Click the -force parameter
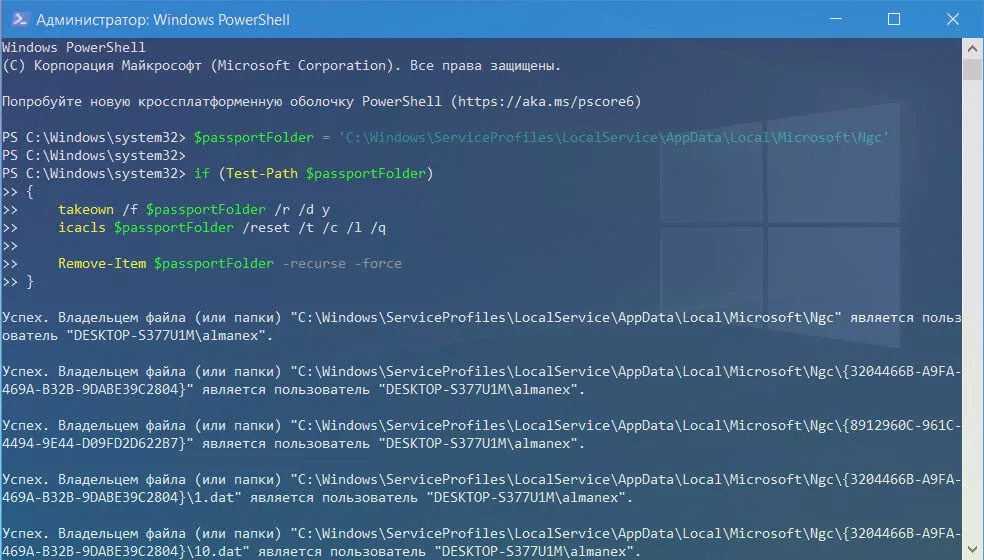 [x=378, y=263]
